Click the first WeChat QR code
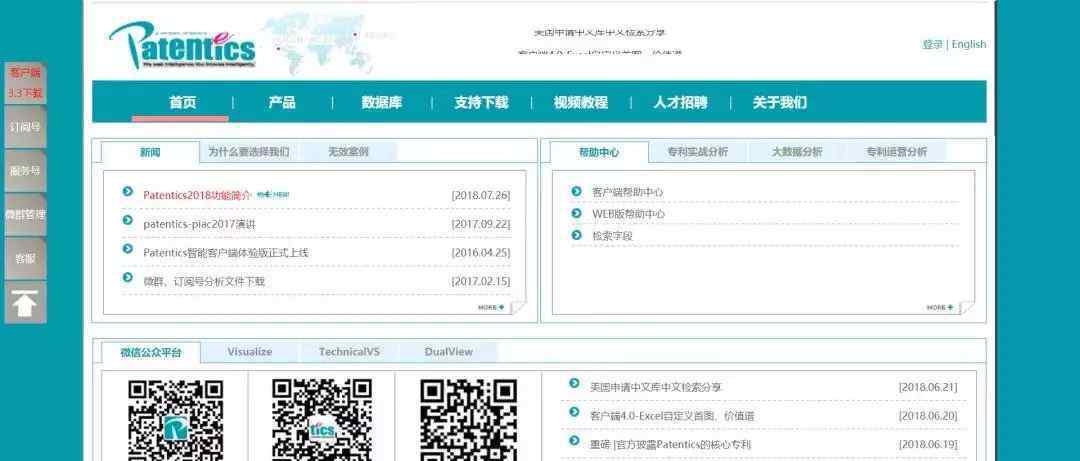The image size is (1080, 461). coord(175,418)
